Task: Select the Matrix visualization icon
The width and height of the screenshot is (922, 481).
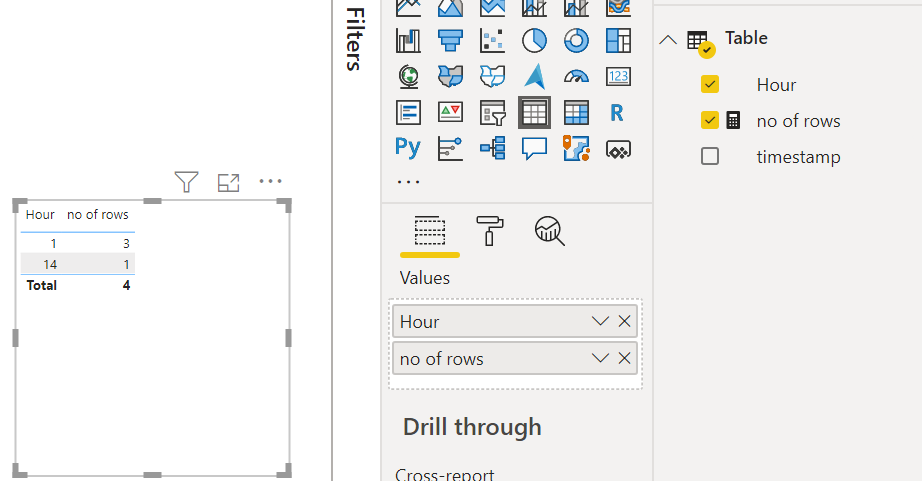Action: pyautogui.click(x=576, y=112)
